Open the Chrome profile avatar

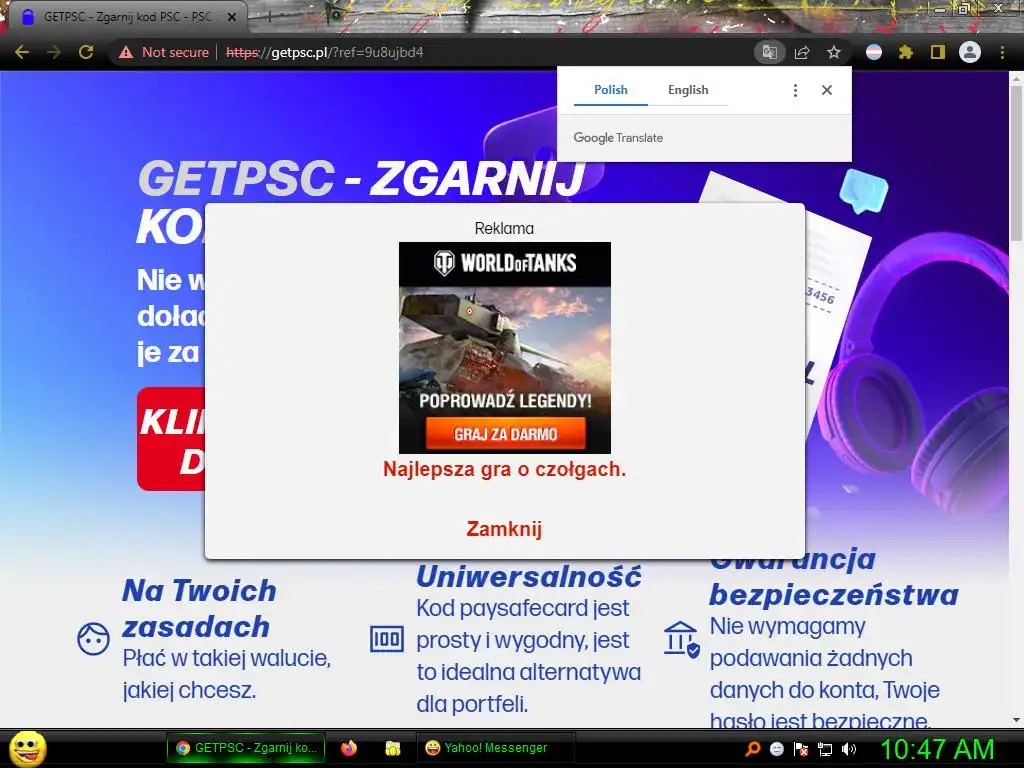coord(970,52)
